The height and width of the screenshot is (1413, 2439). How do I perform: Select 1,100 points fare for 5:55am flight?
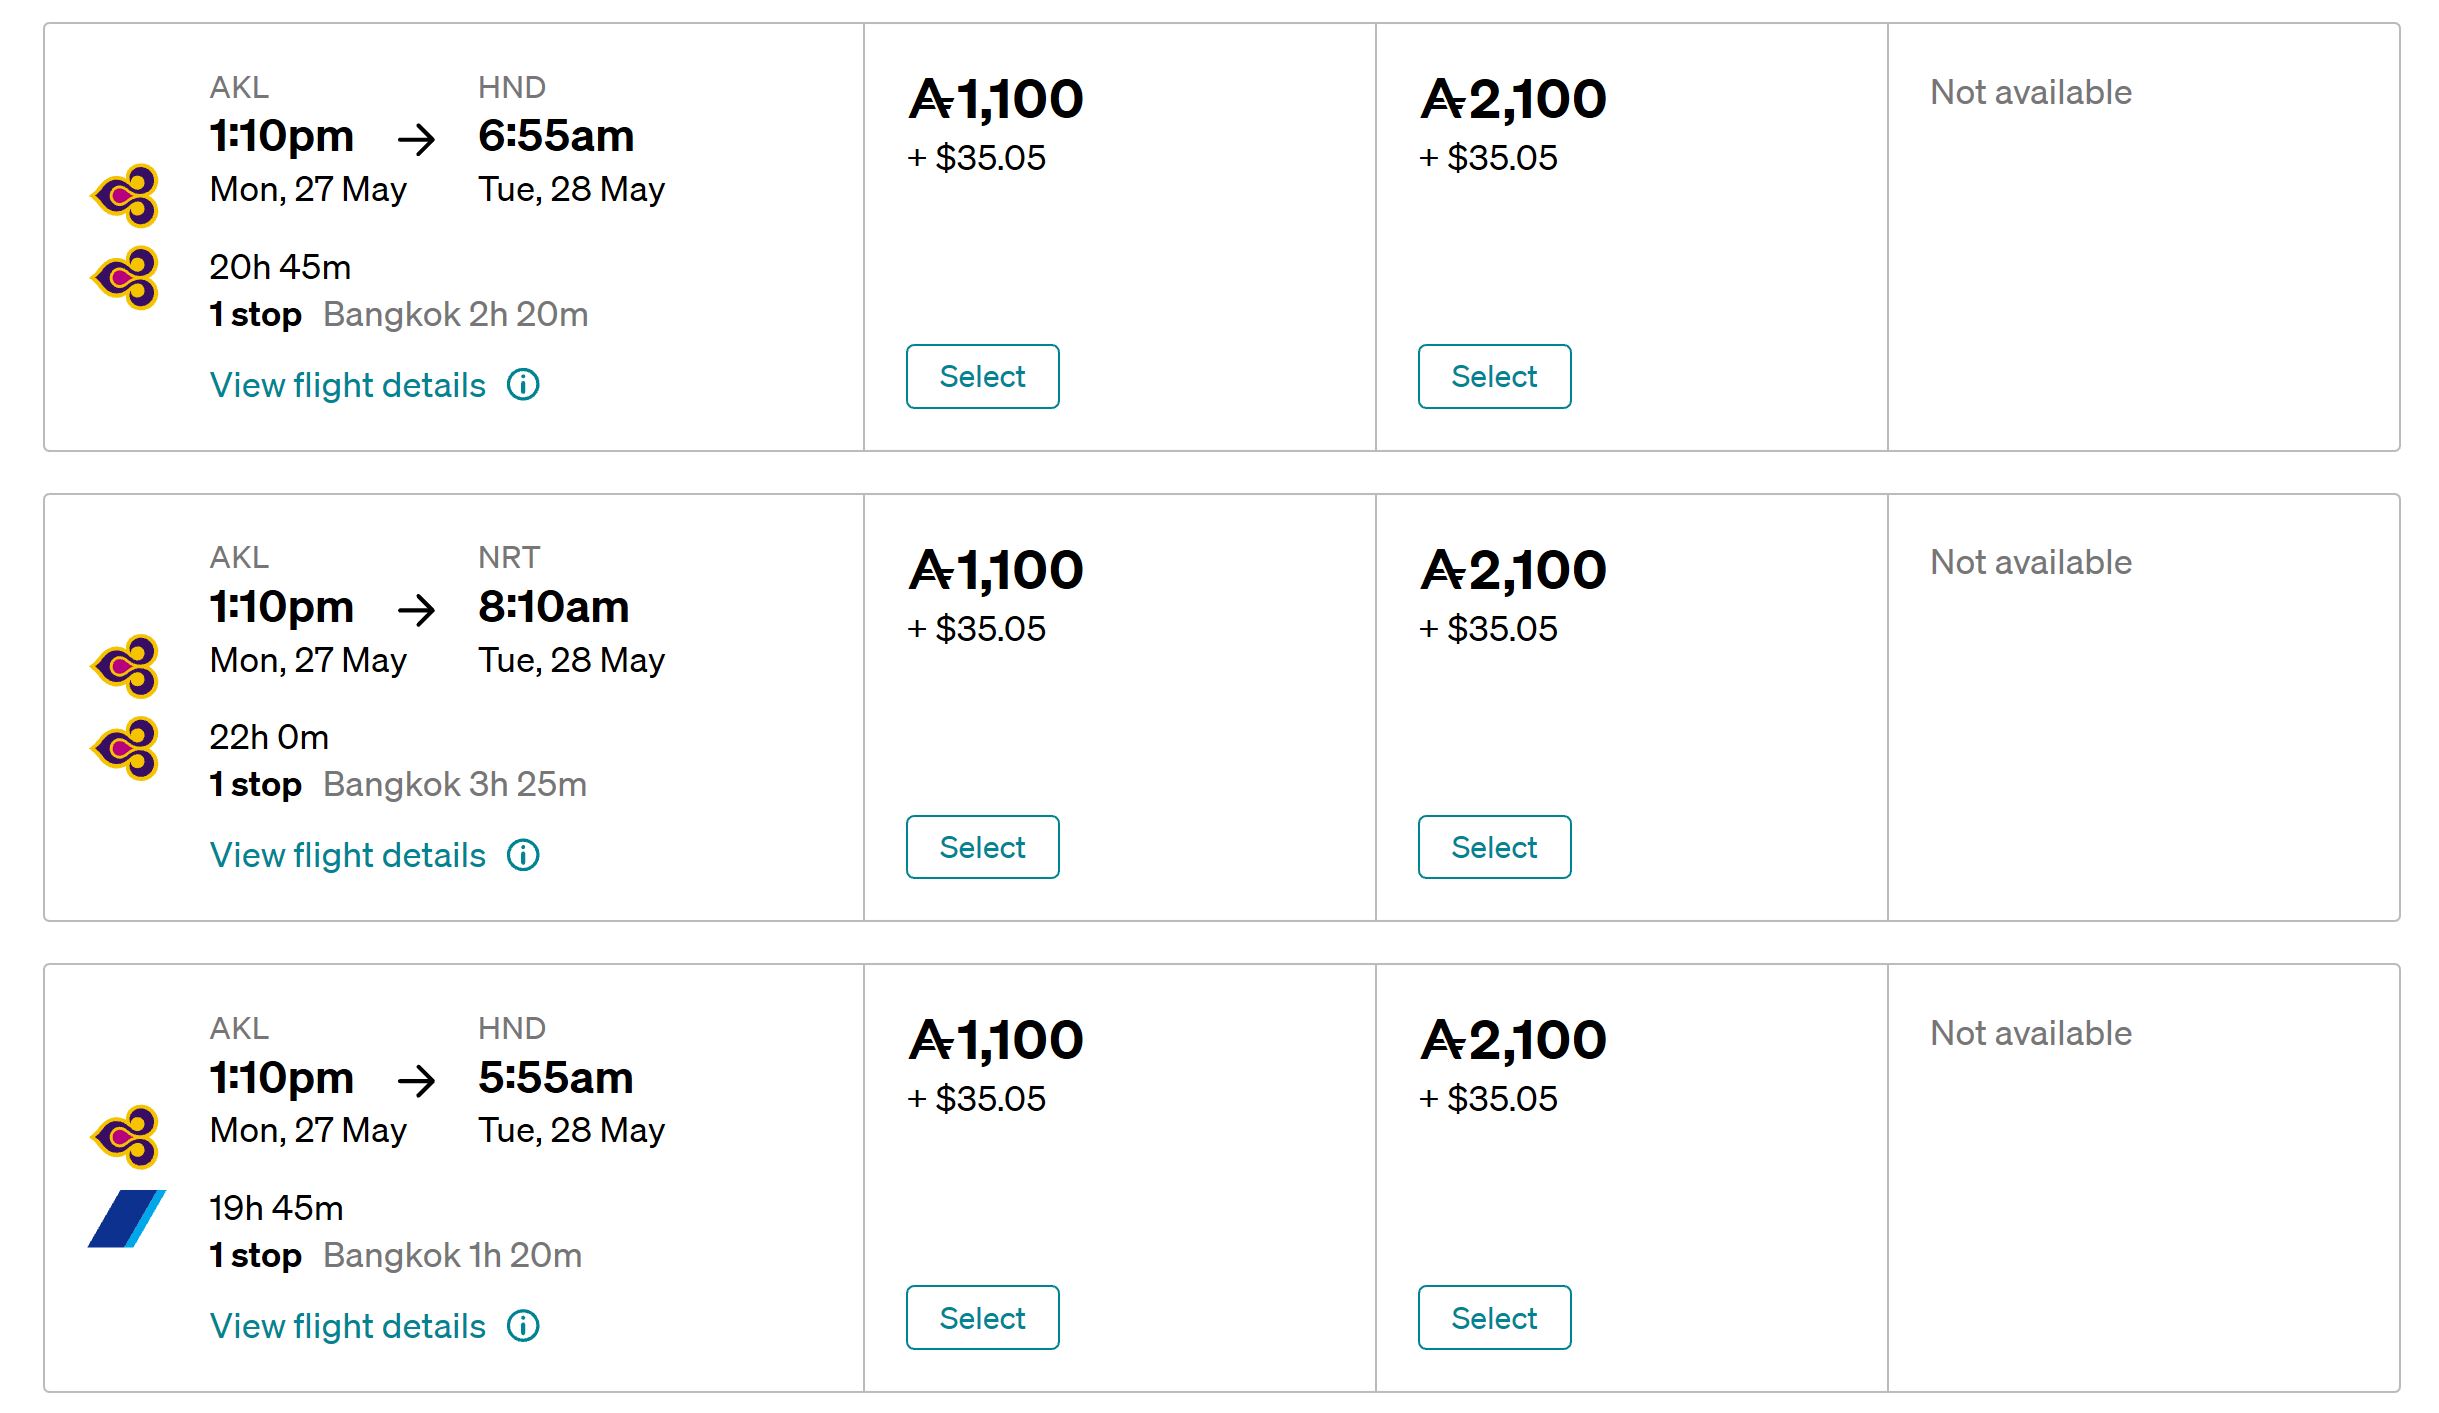pos(982,1318)
